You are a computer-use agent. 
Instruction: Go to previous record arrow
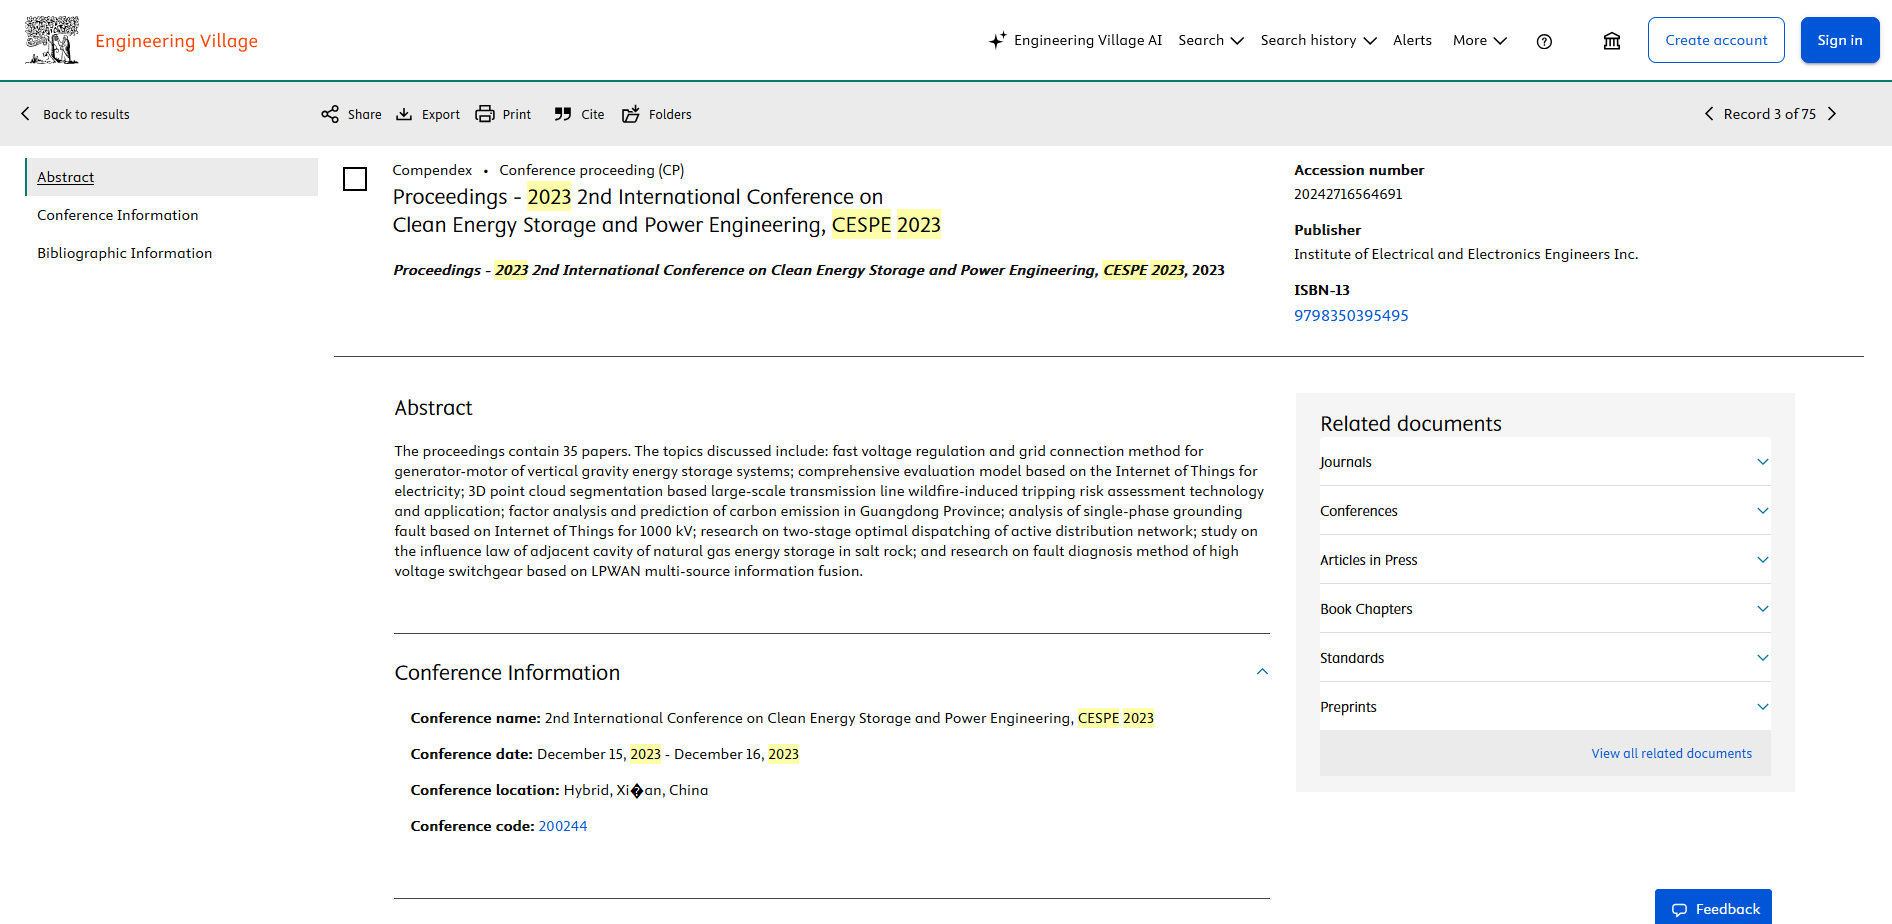(x=1709, y=114)
